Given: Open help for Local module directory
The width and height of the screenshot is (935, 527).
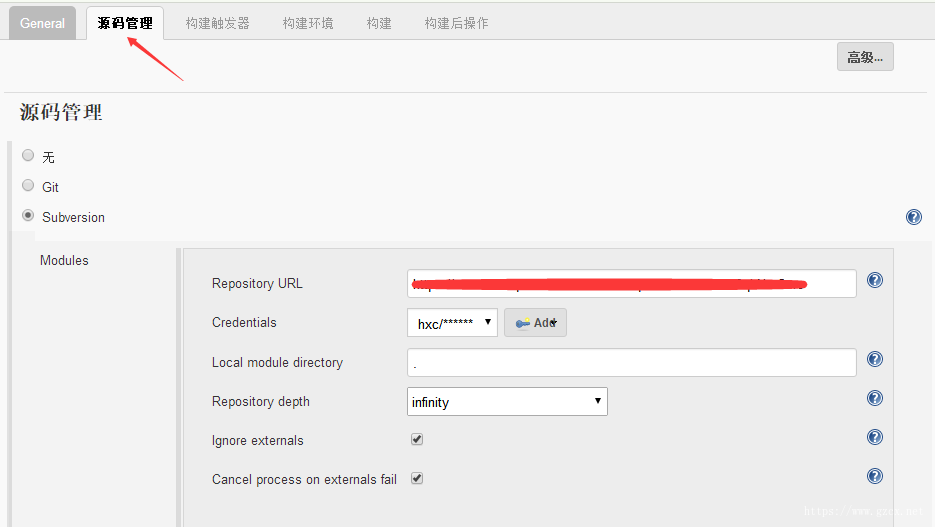Looking at the screenshot, I should point(875,359).
